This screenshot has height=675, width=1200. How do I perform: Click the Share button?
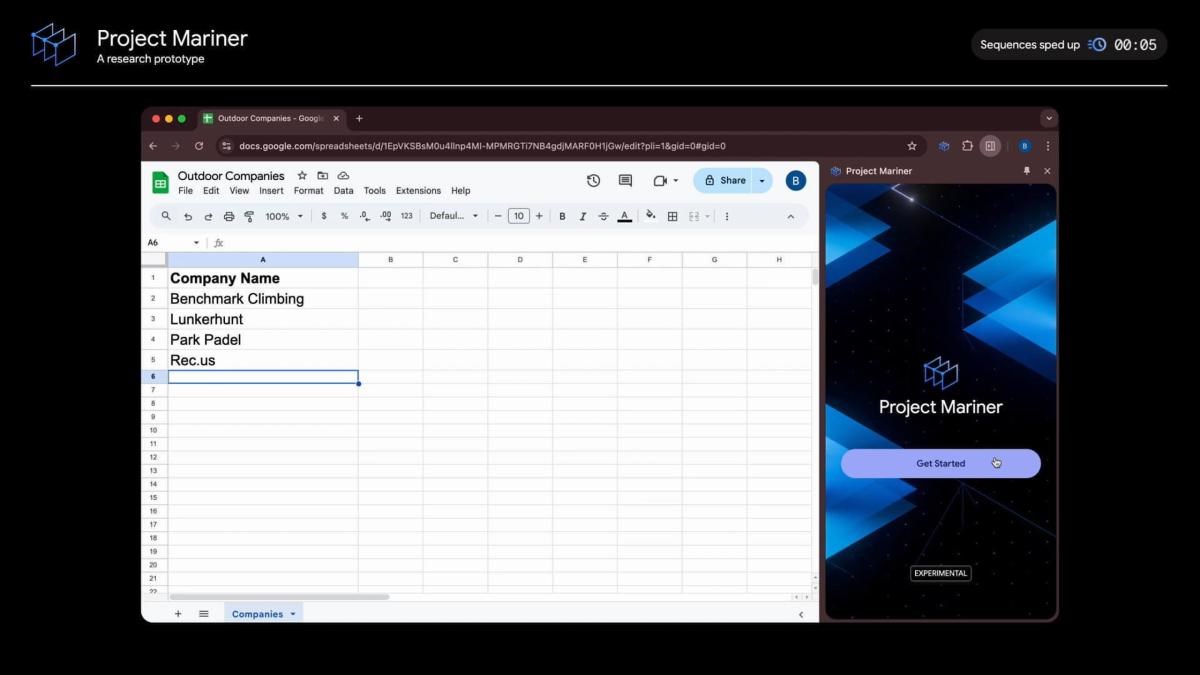(x=724, y=181)
